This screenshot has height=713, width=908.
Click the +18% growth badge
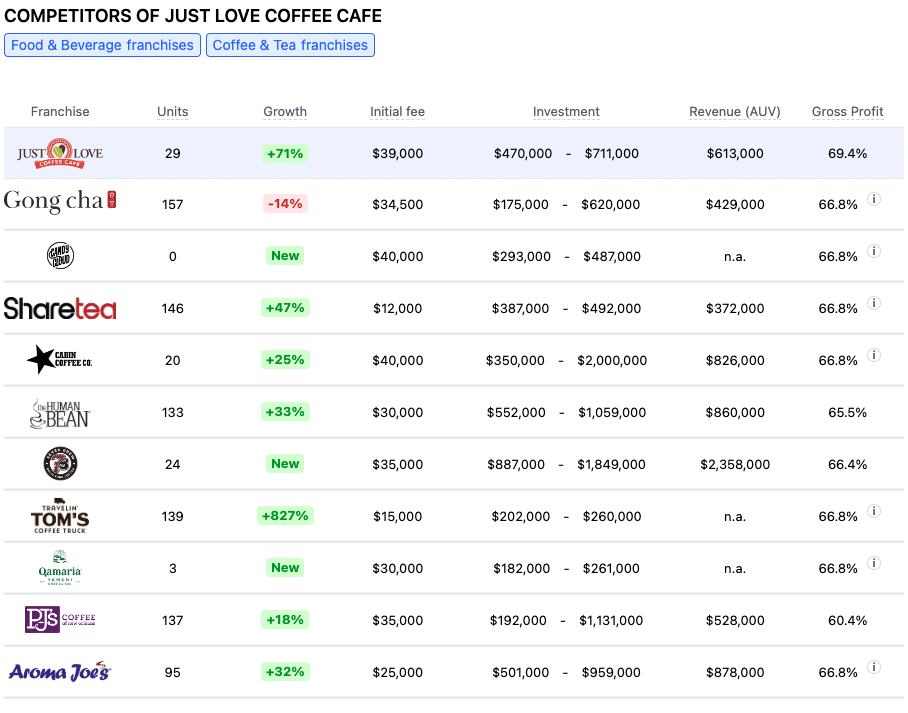285,620
